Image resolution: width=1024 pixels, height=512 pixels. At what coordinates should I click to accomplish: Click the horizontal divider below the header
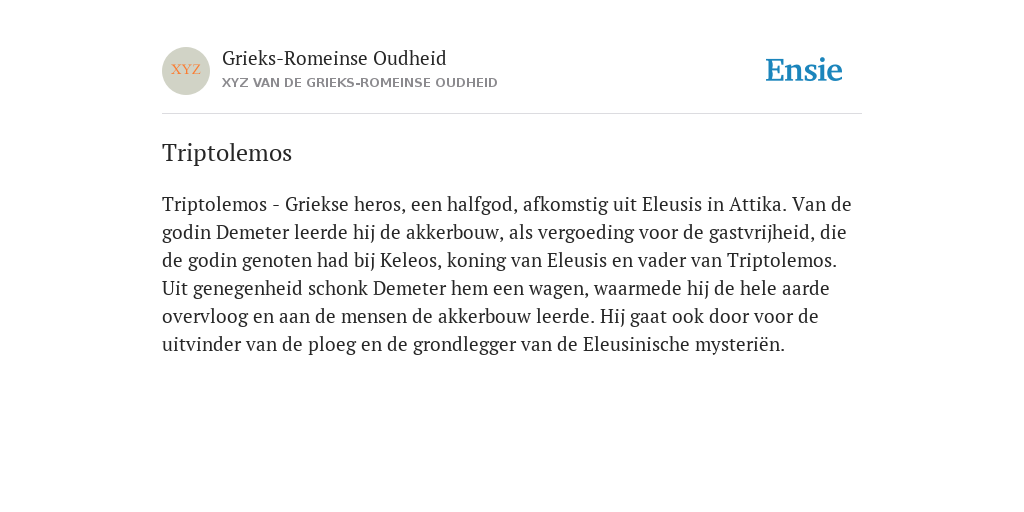coord(512,114)
